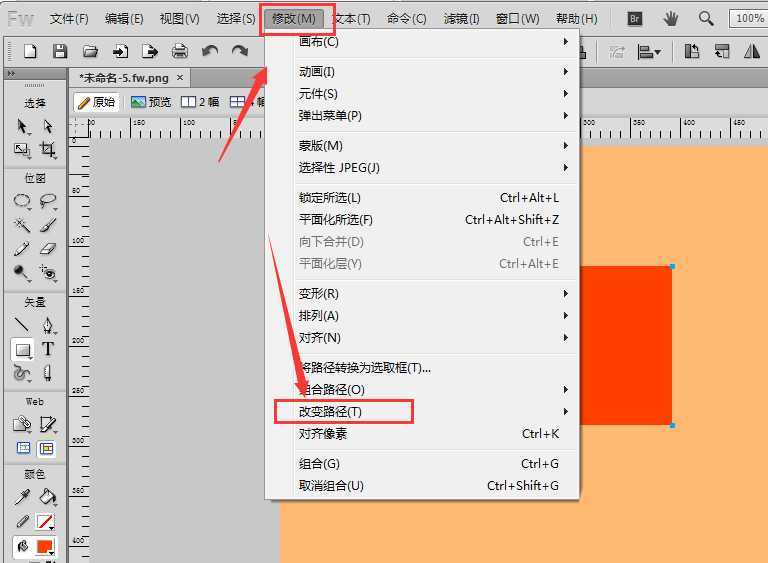Launch Adobe Bridge with the Br icon
This screenshot has width=768, height=563.
(x=634, y=18)
